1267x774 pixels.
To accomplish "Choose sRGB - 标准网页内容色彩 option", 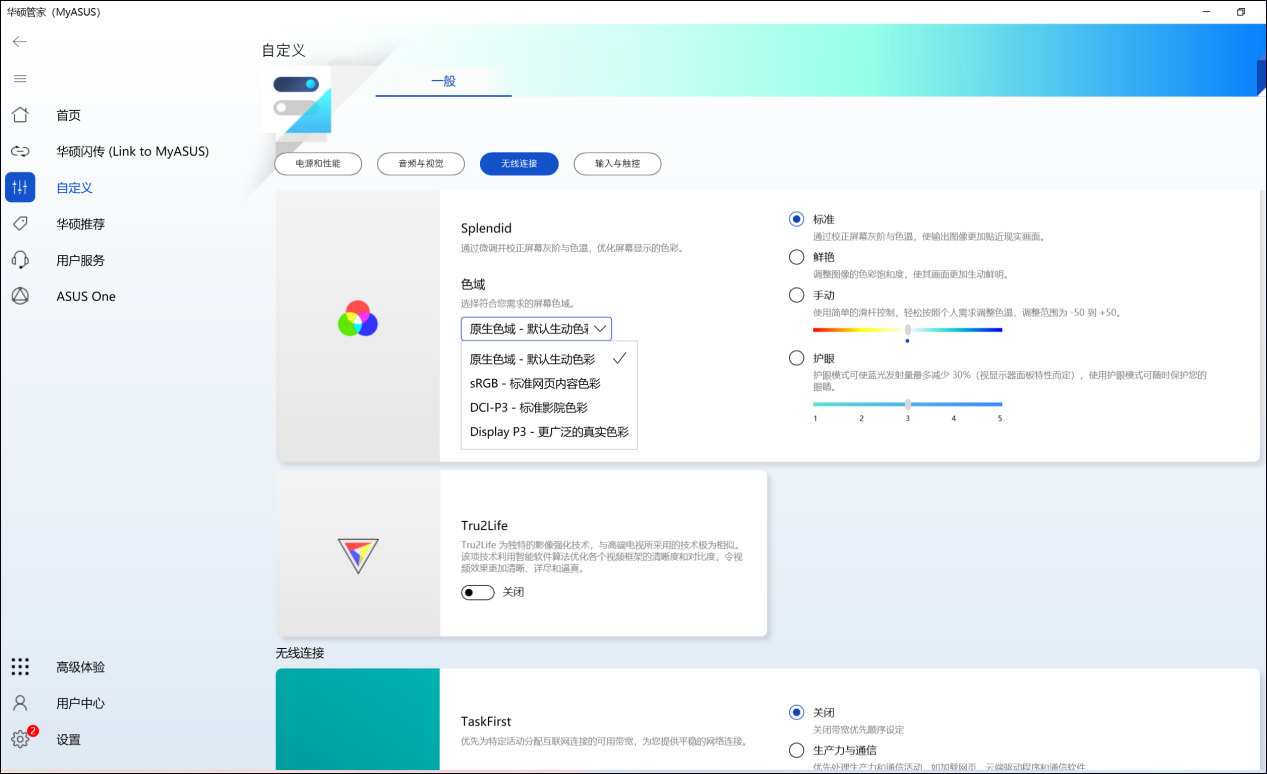I will click(x=535, y=383).
